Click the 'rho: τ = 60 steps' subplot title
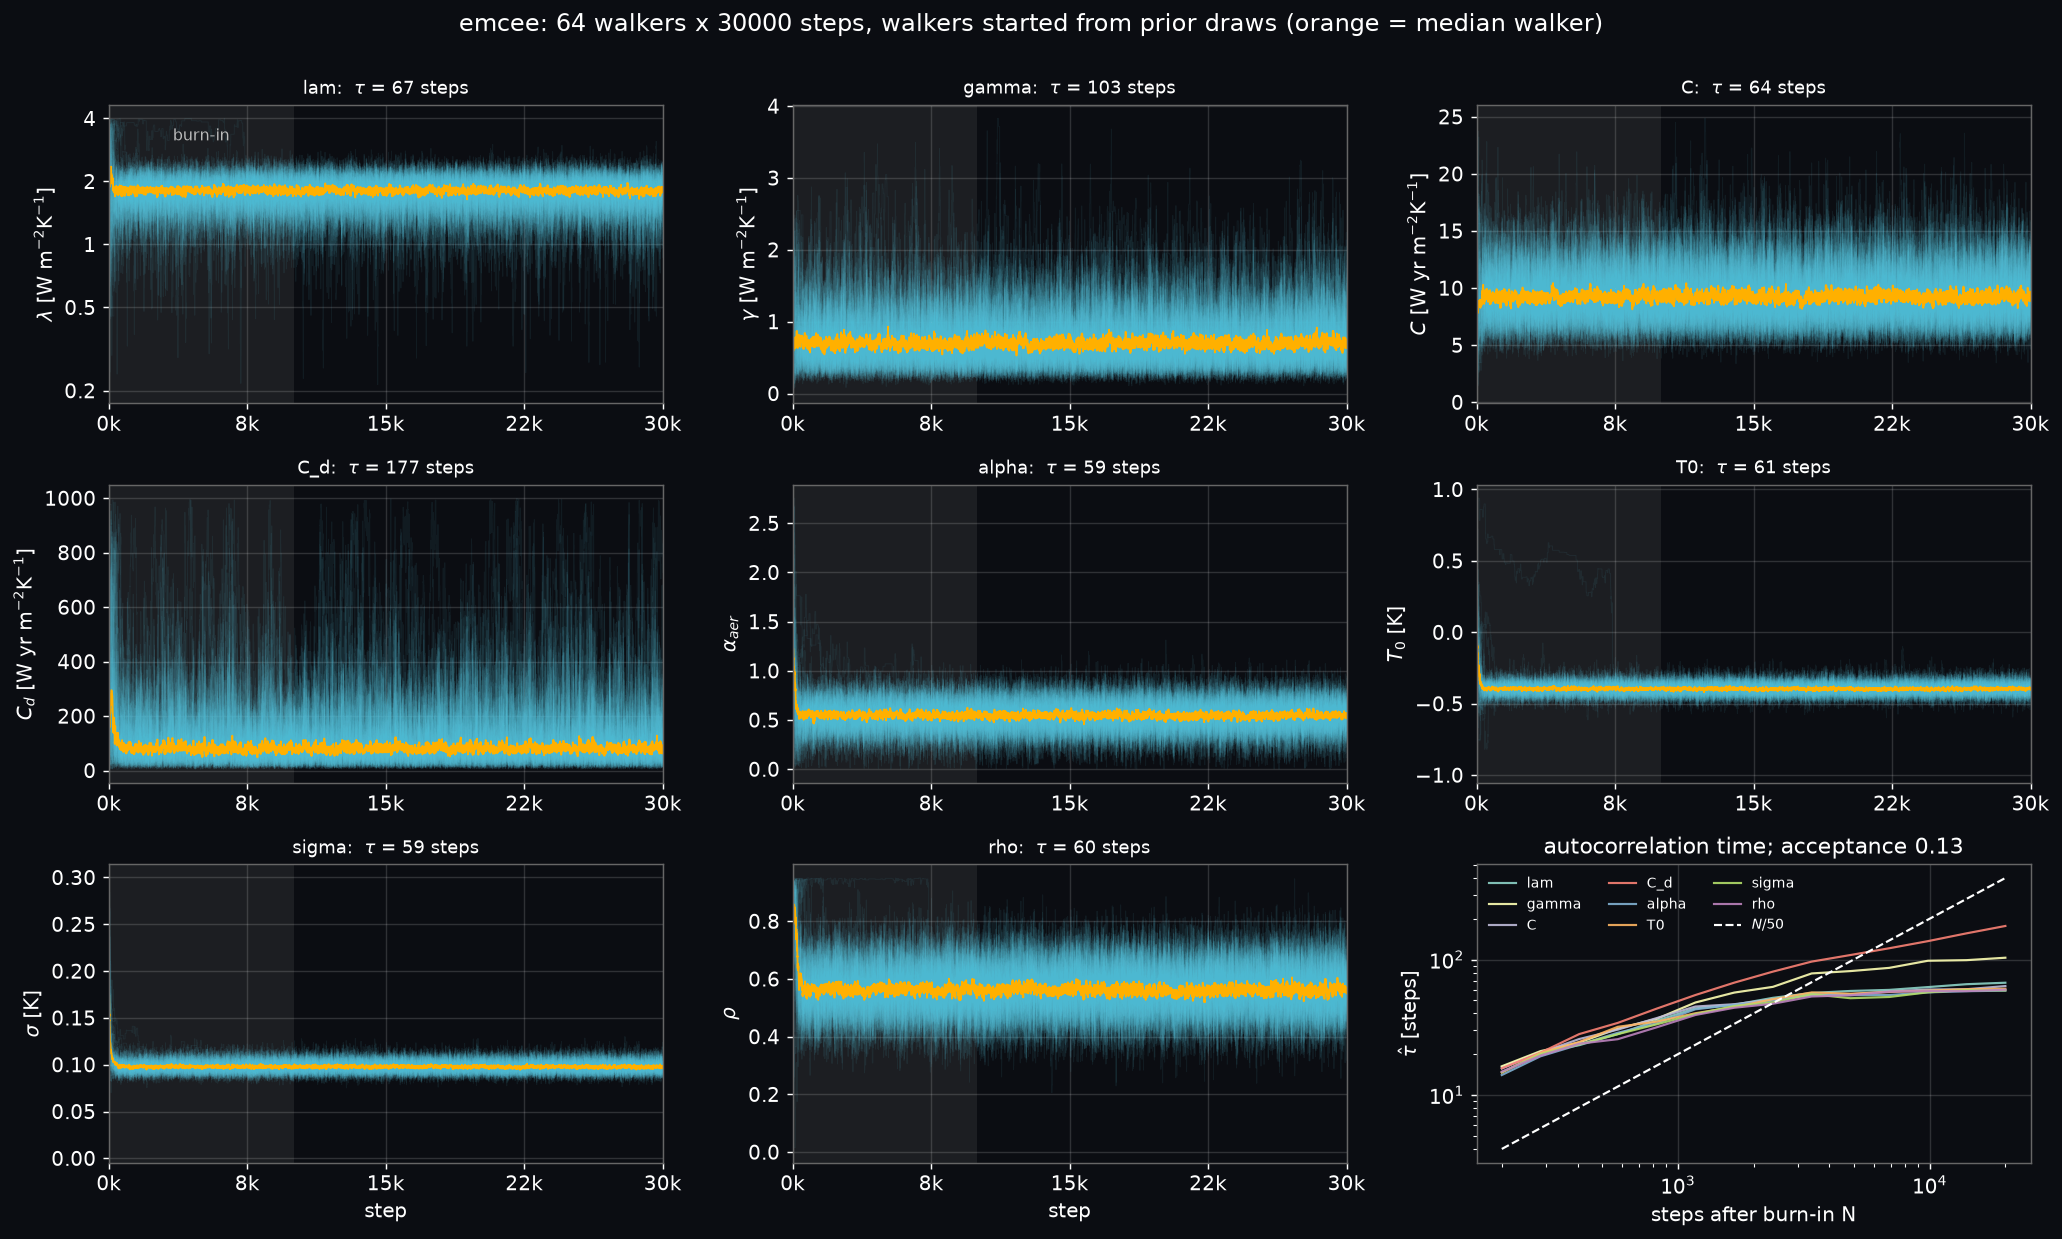The image size is (2062, 1239). tap(1069, 848)
